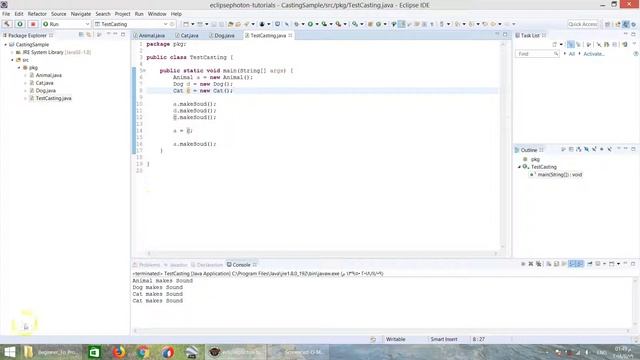
Task: Open the Navigate menu
Action: point(81,14)
